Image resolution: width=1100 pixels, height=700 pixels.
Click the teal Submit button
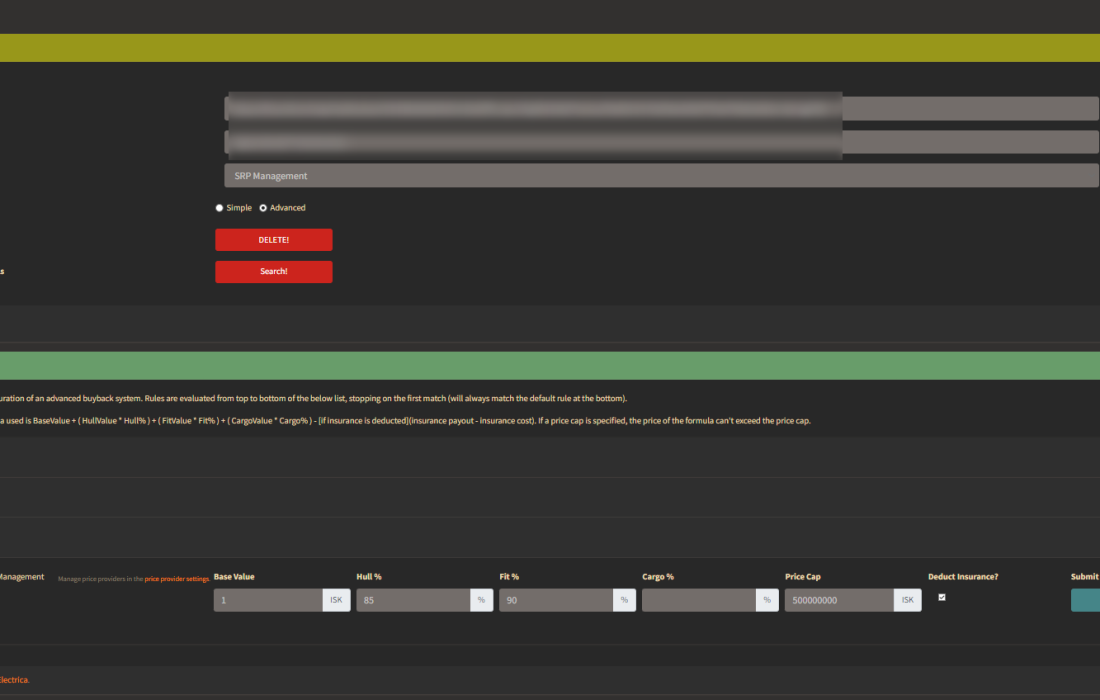1085,600
